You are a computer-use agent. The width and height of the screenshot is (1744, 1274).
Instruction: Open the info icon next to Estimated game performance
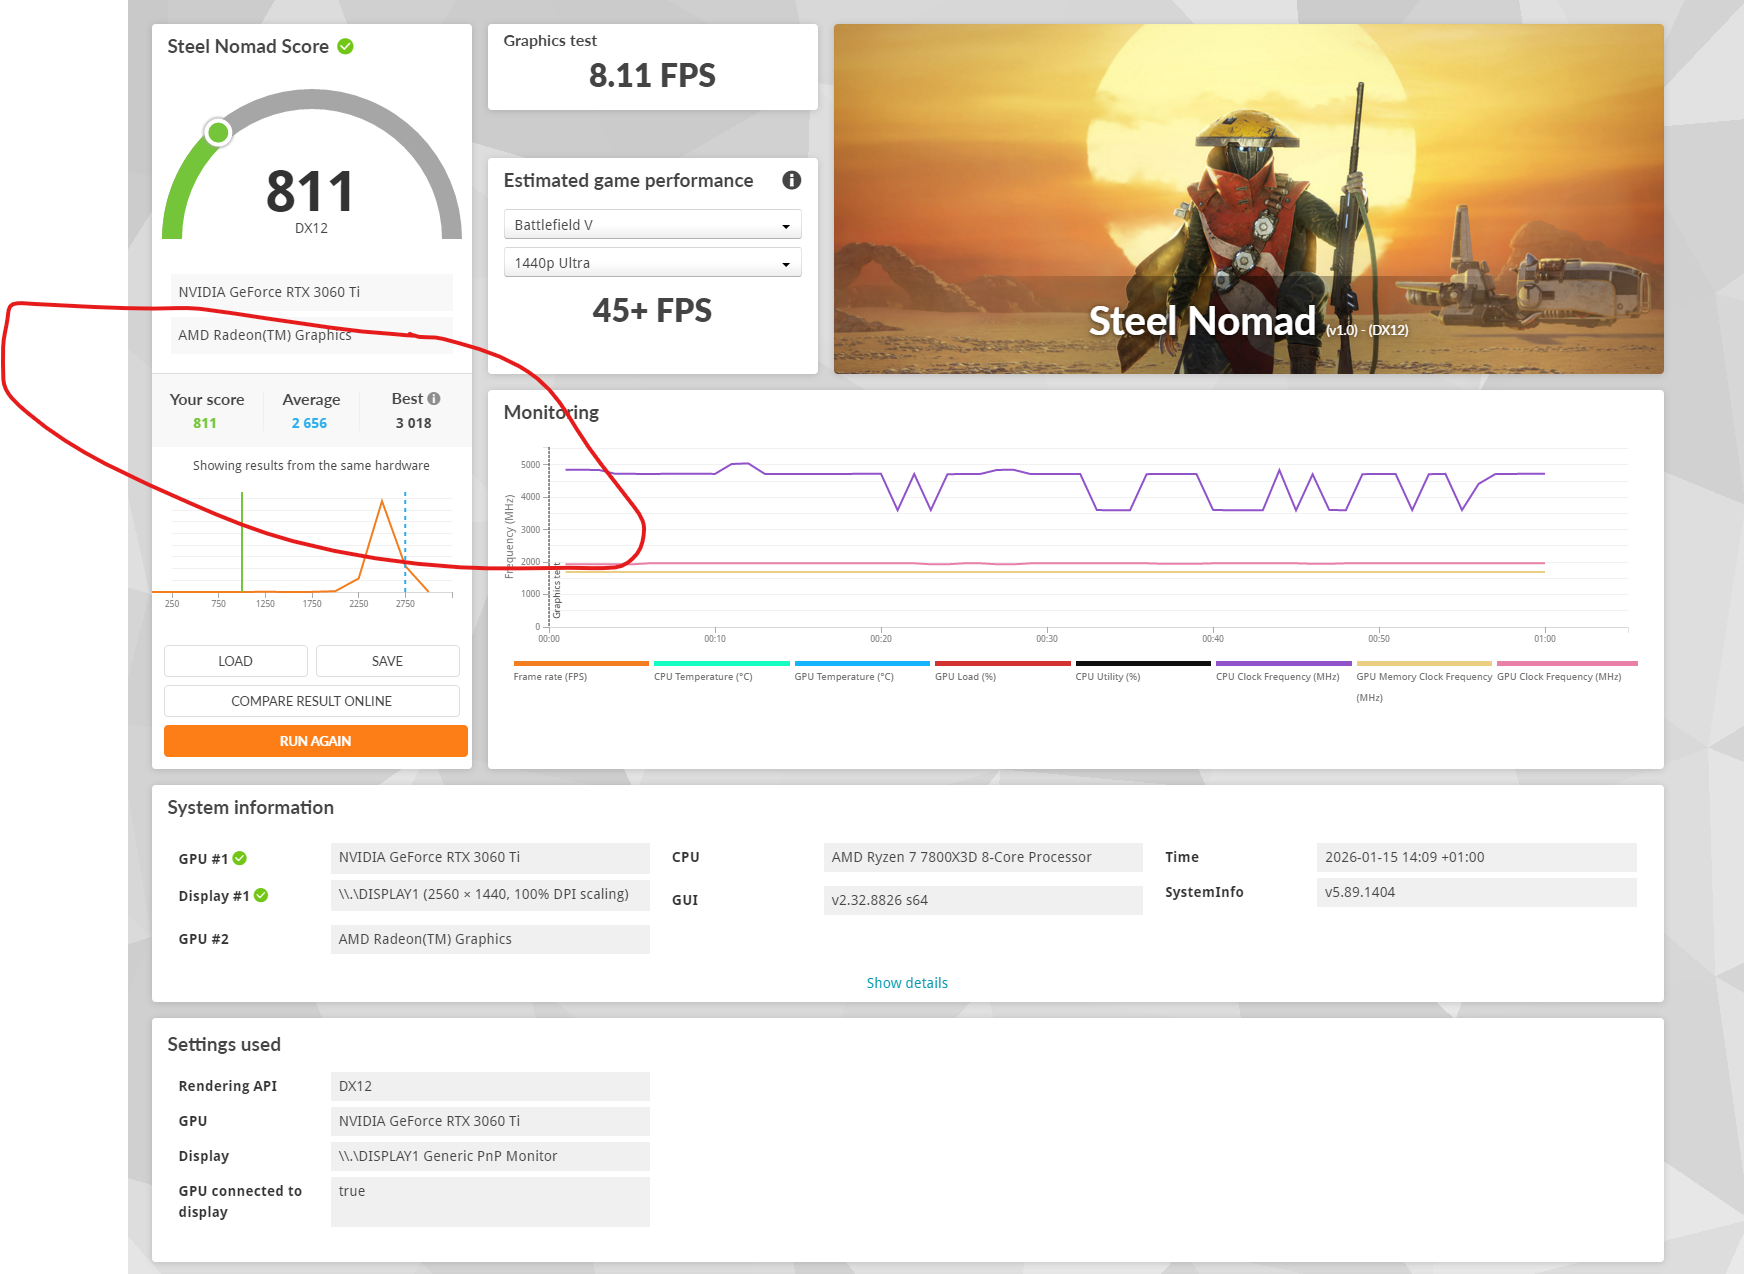(792, 180)
